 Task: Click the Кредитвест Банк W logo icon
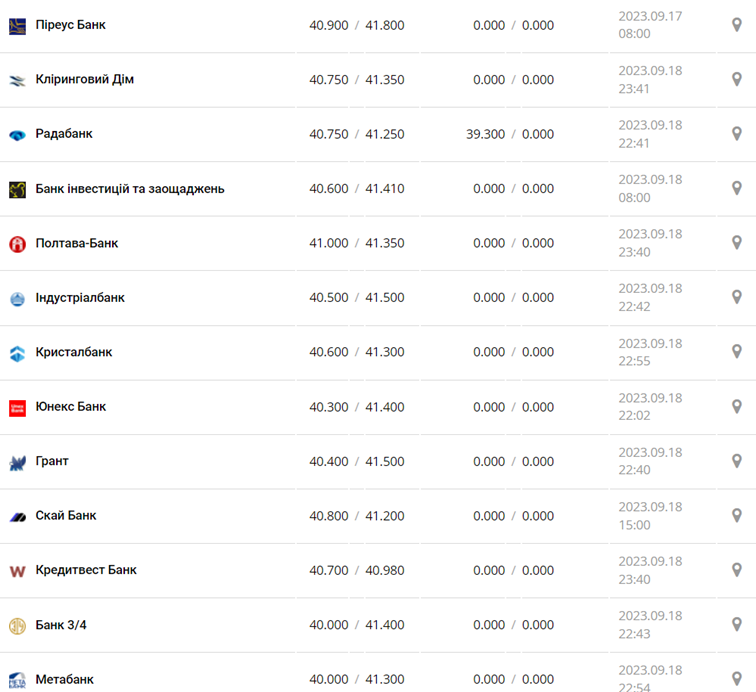point(17,571)
